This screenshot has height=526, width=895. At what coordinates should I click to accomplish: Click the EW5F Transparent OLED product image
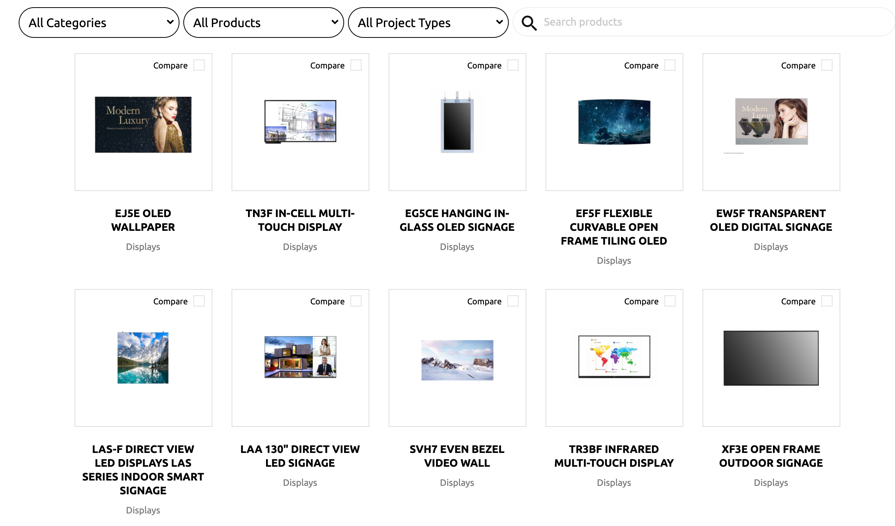[x=771, y=122]
